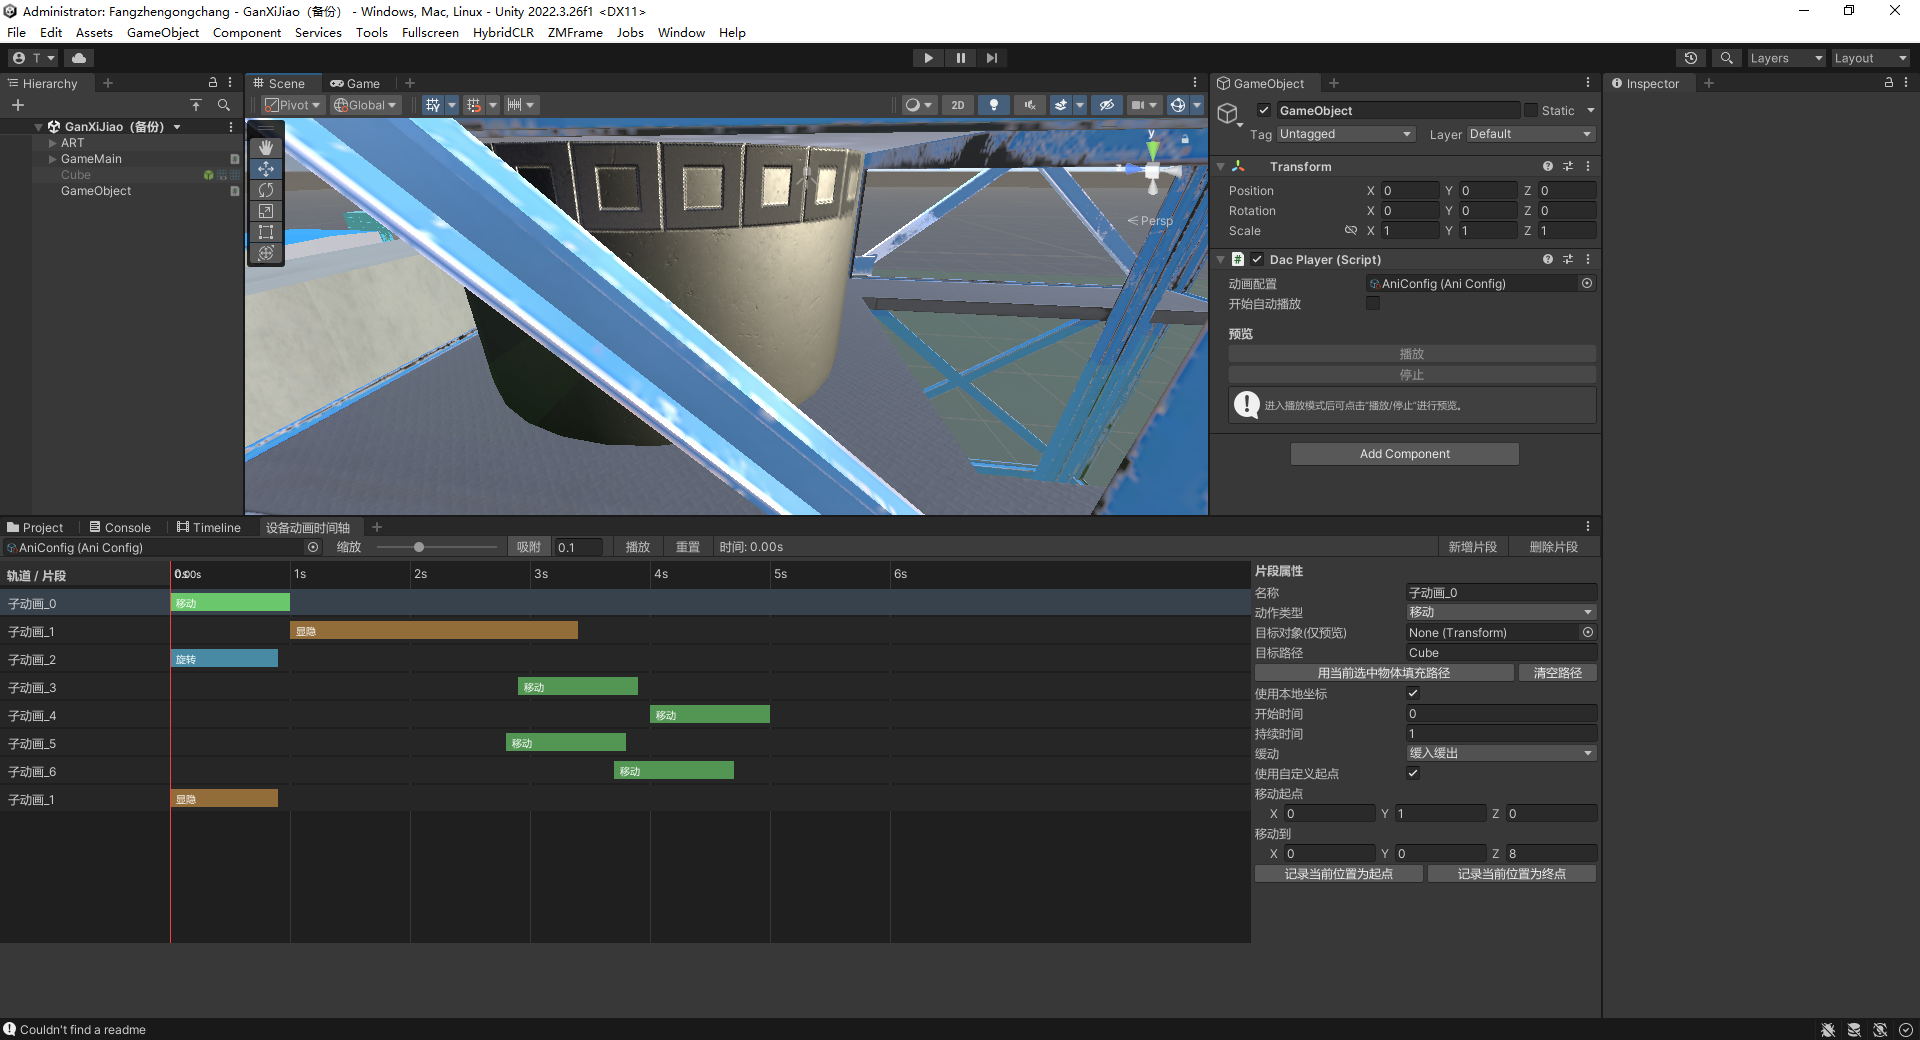
Task: Open the Undo History icon
Action: pyautogui.click(x=1691, y=58)
